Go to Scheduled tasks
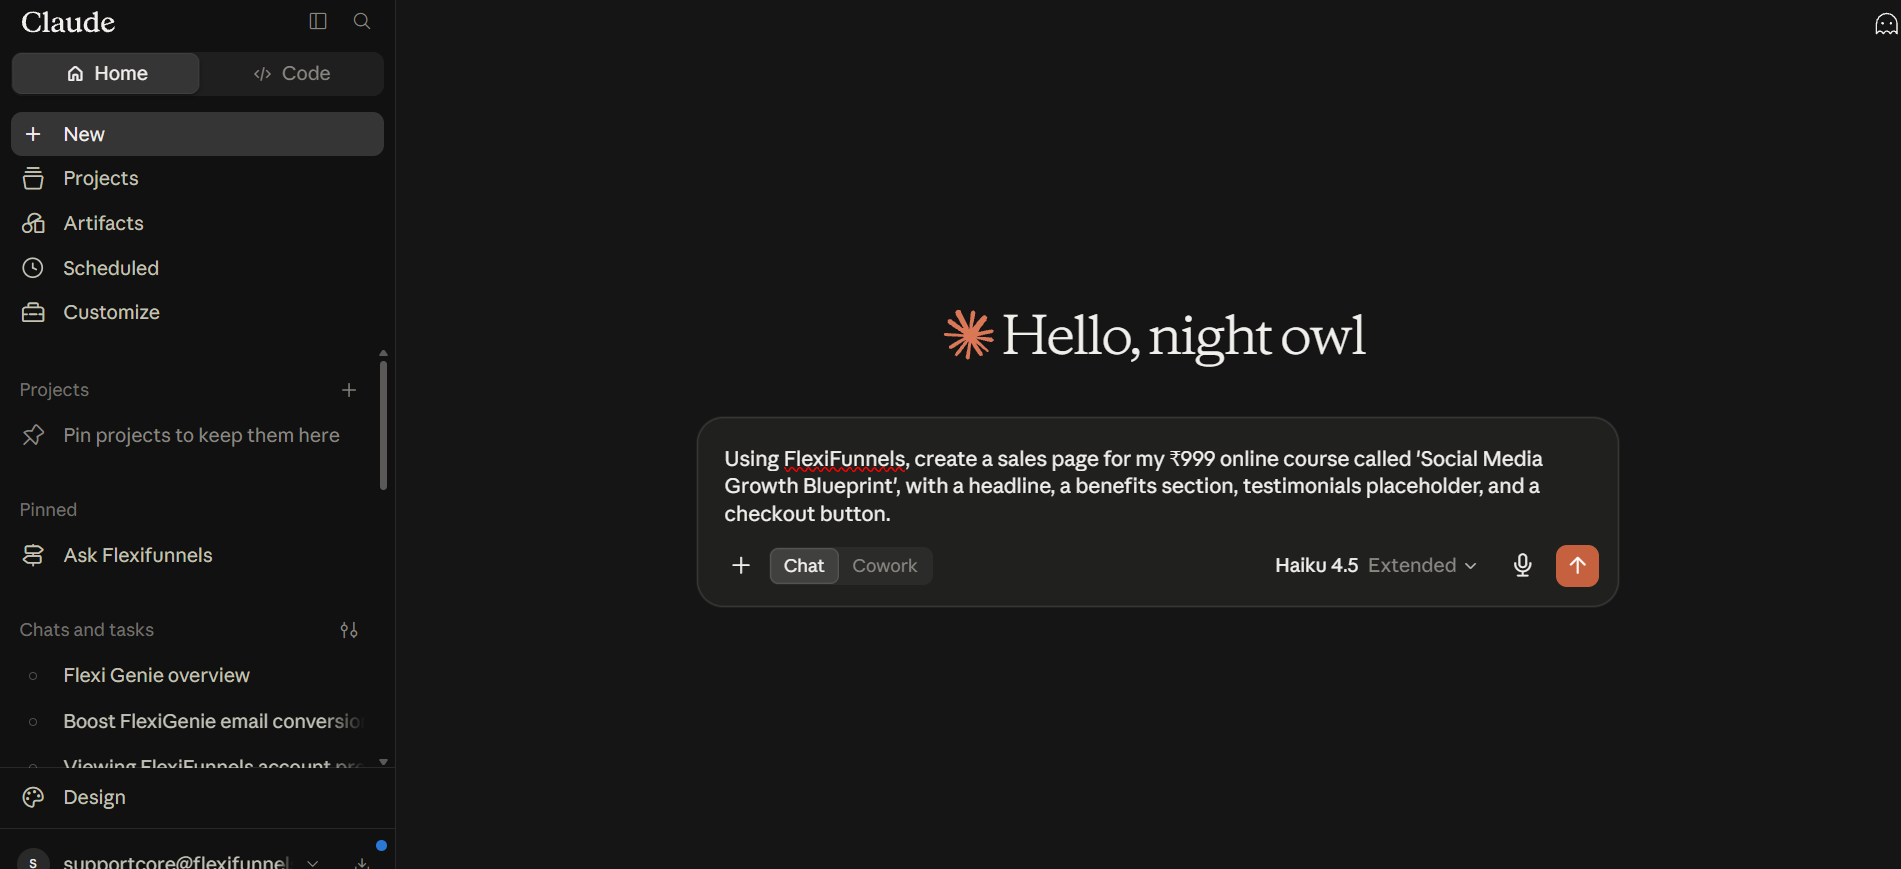 tap(197, 268)
